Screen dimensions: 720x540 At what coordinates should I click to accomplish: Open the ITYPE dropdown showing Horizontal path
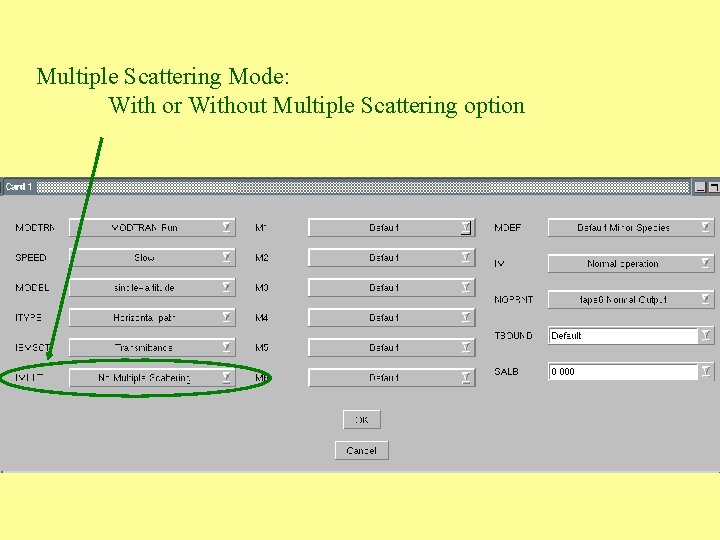pyautogui.click(x=152, y=317)
